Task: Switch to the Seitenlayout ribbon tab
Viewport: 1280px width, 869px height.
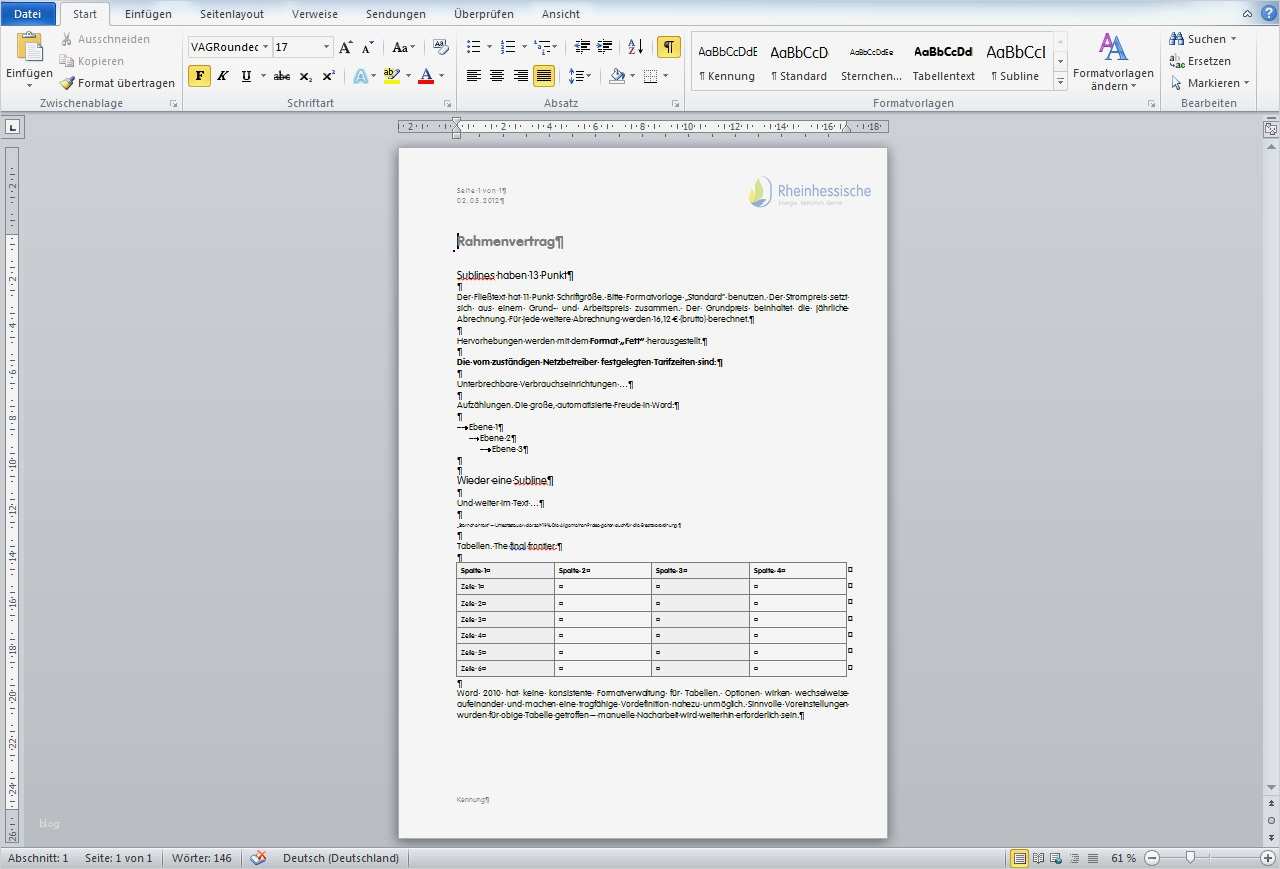Action: click(231, 14)
